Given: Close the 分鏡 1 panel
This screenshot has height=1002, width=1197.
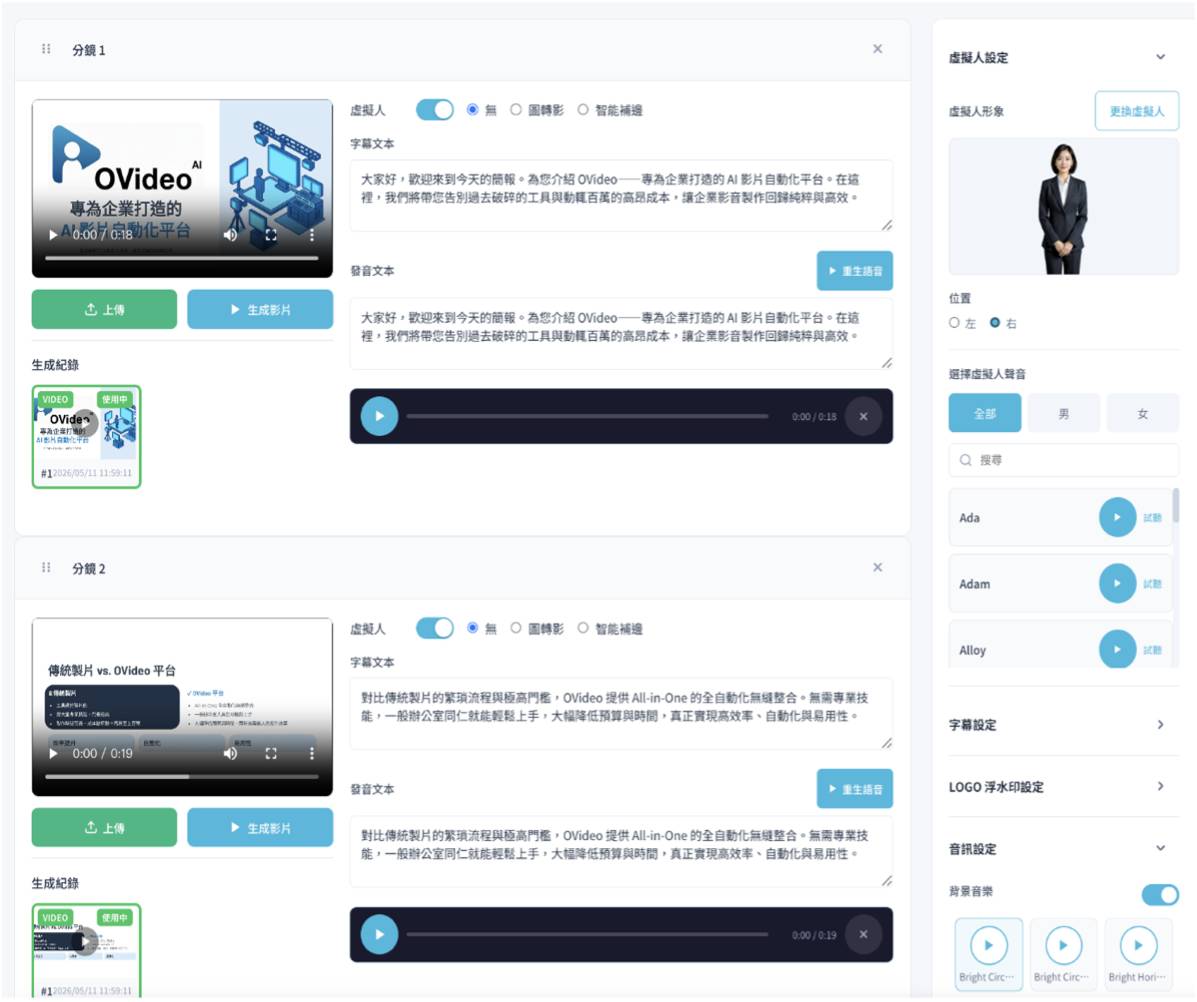Looking at the screenshot, I should click(877, 49).
